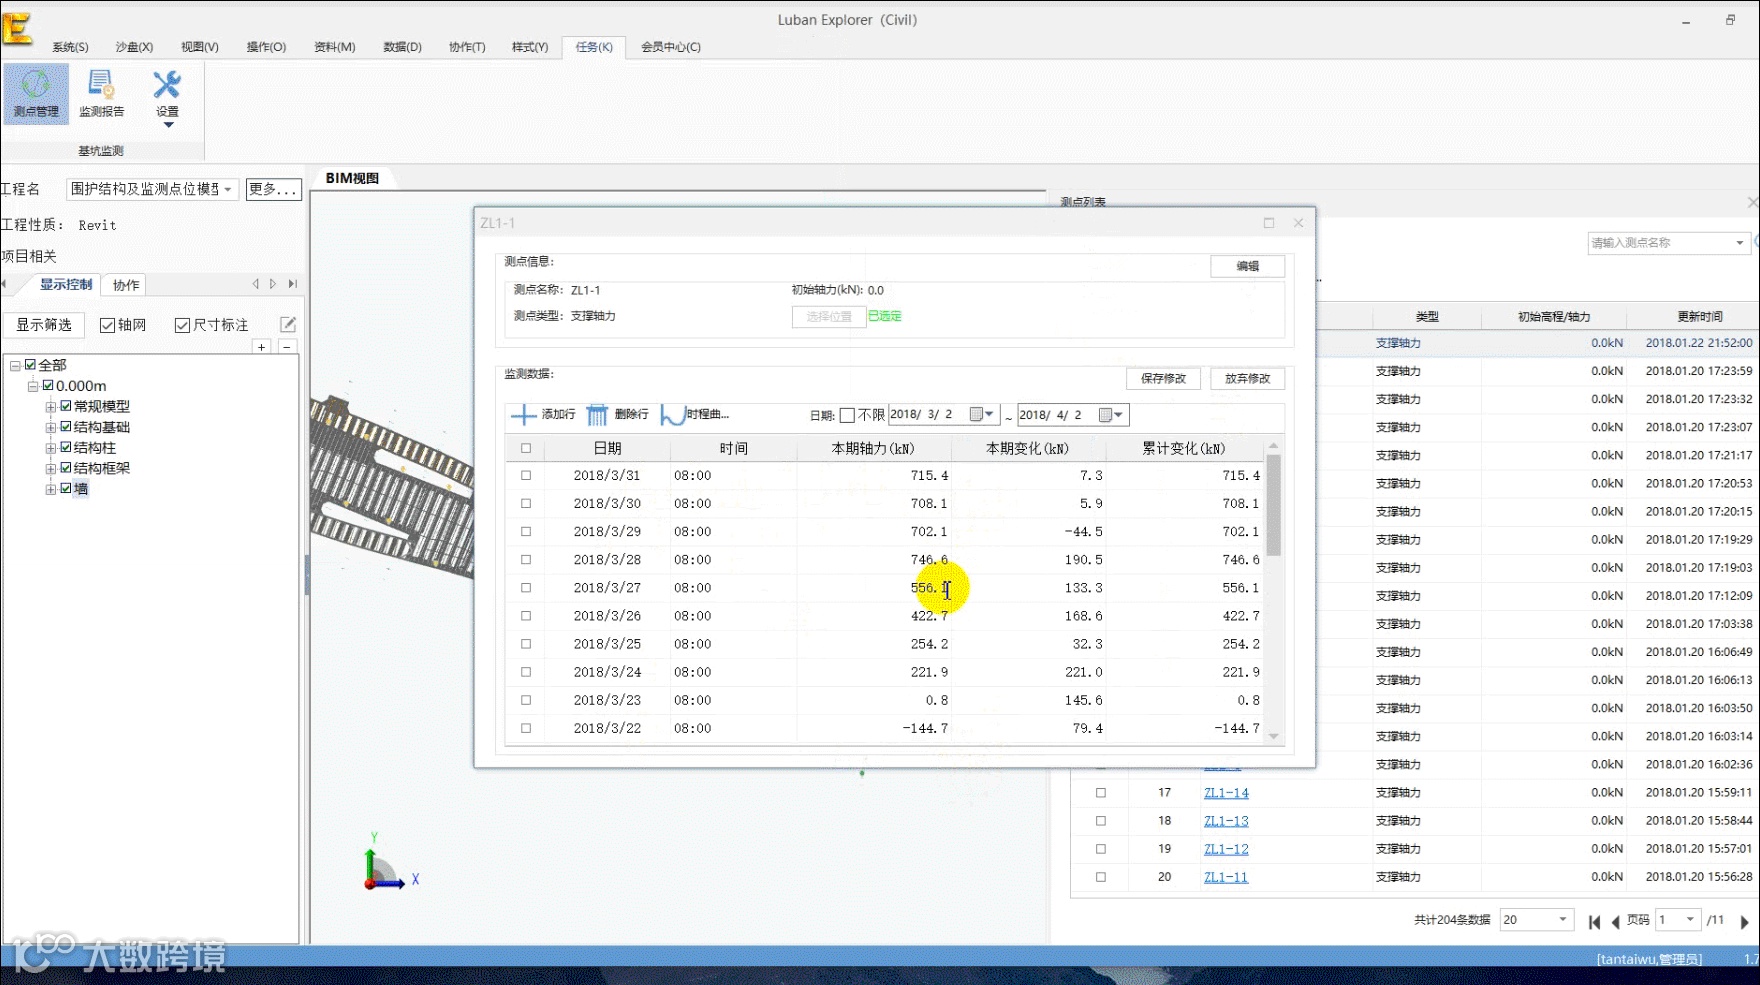Click the edit pencil icon beside 尺寸标注
This screenshot has height=985, width=1760.
point(288,324)
